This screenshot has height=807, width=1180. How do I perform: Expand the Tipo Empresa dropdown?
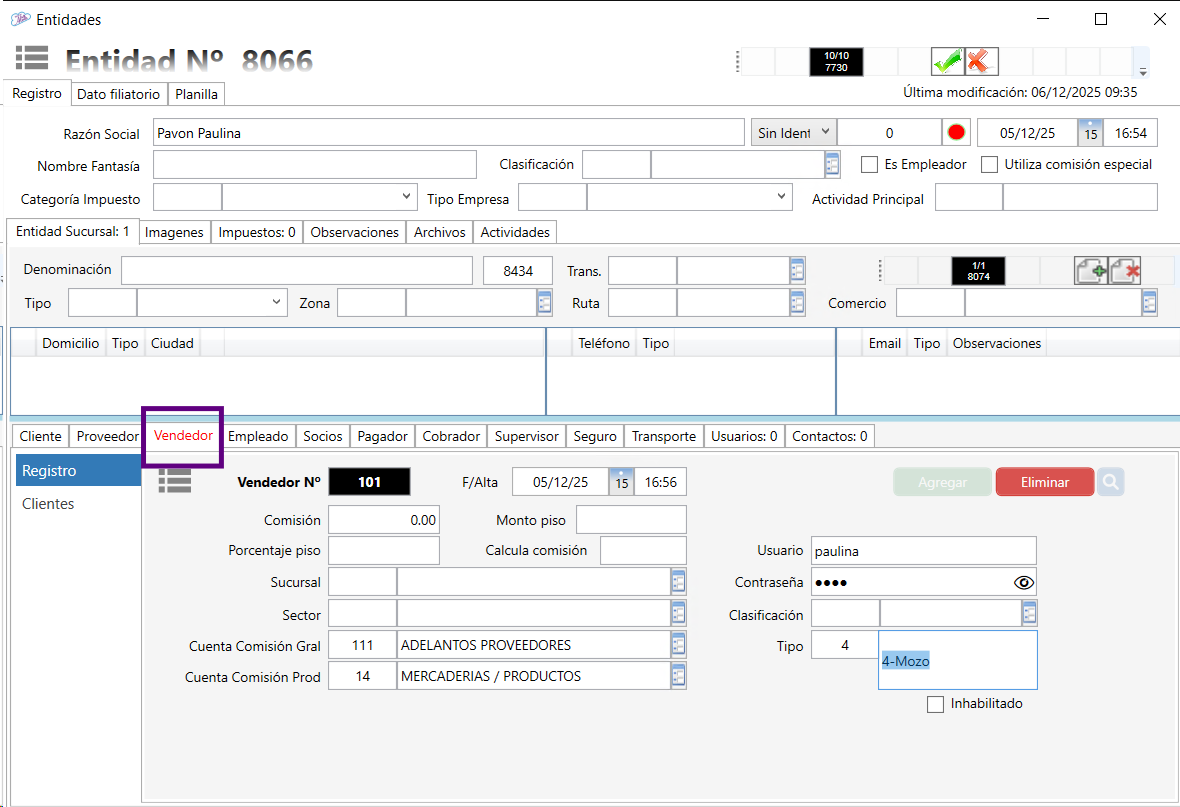(782, 197)
